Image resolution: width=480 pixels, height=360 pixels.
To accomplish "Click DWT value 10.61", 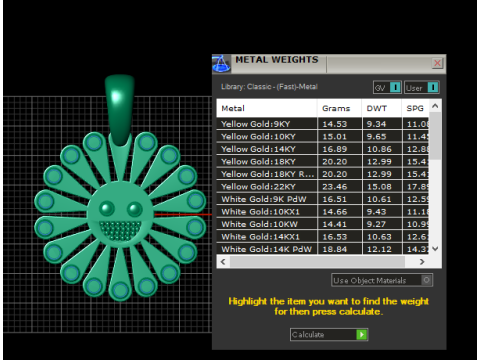I will [379, 199].
